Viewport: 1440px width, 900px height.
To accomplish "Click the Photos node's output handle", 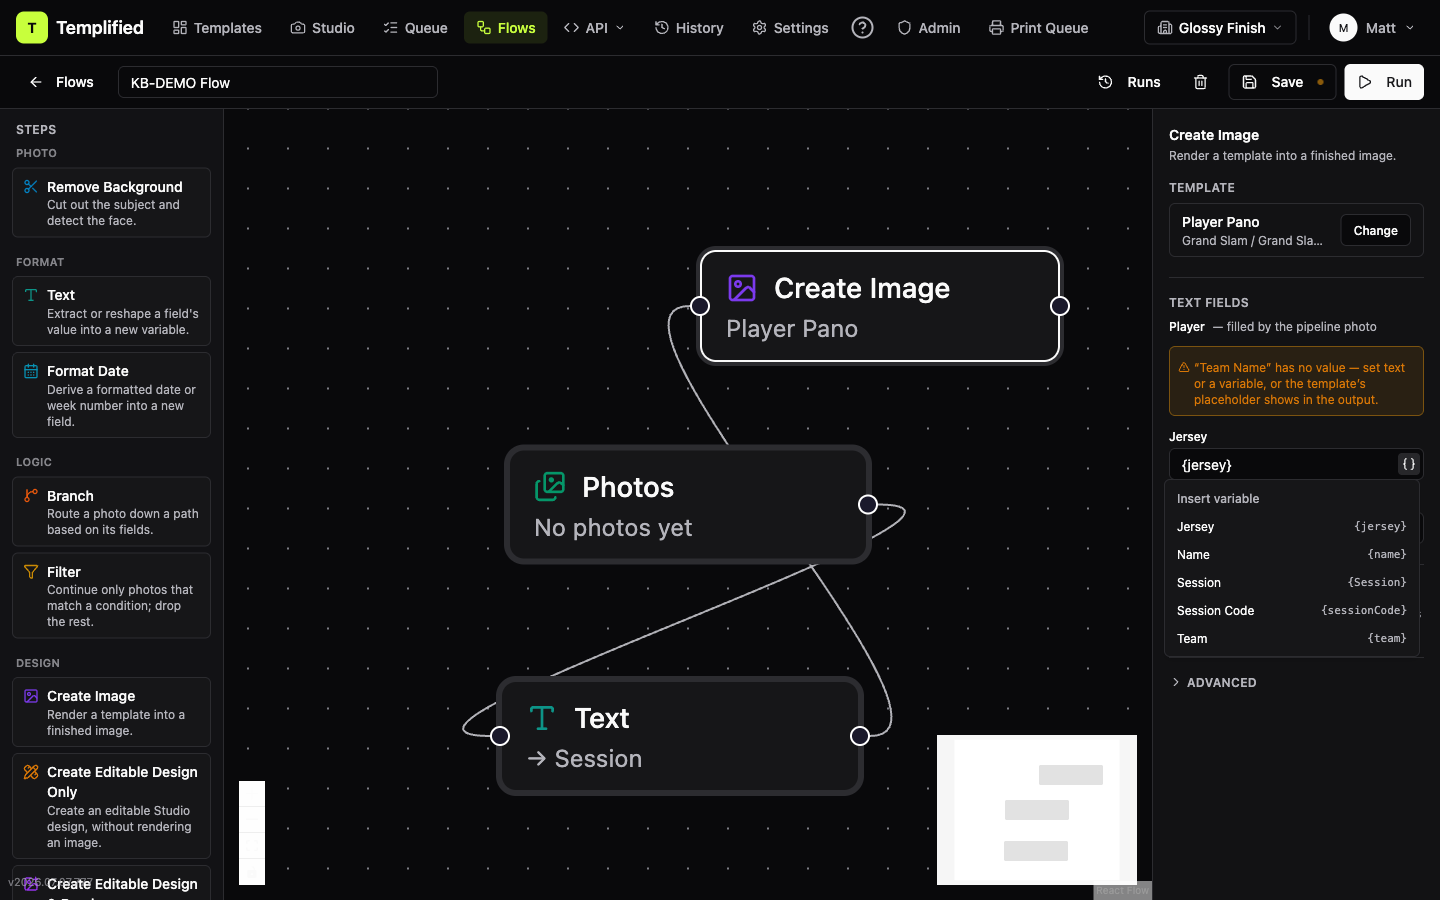I will point(868,505).
